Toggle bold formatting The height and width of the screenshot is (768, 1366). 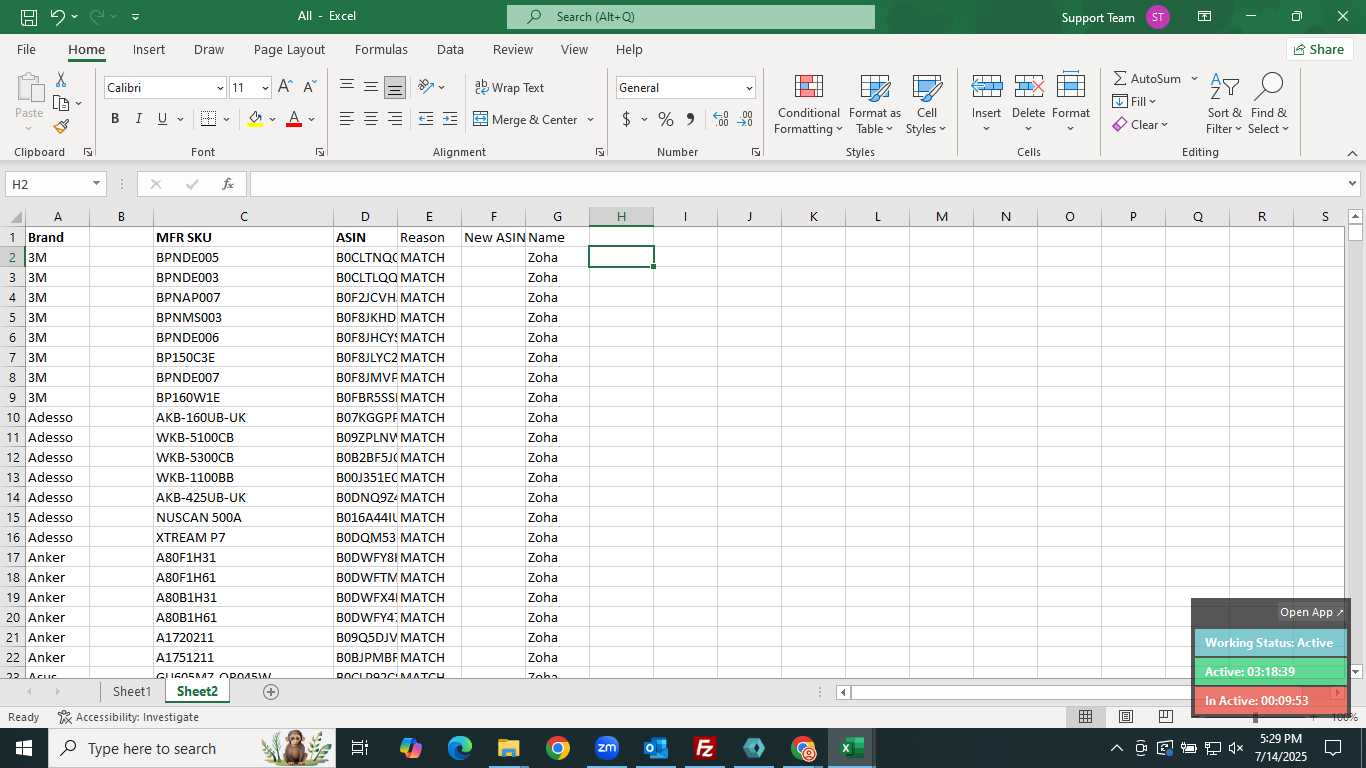click(x=115, y=119)
